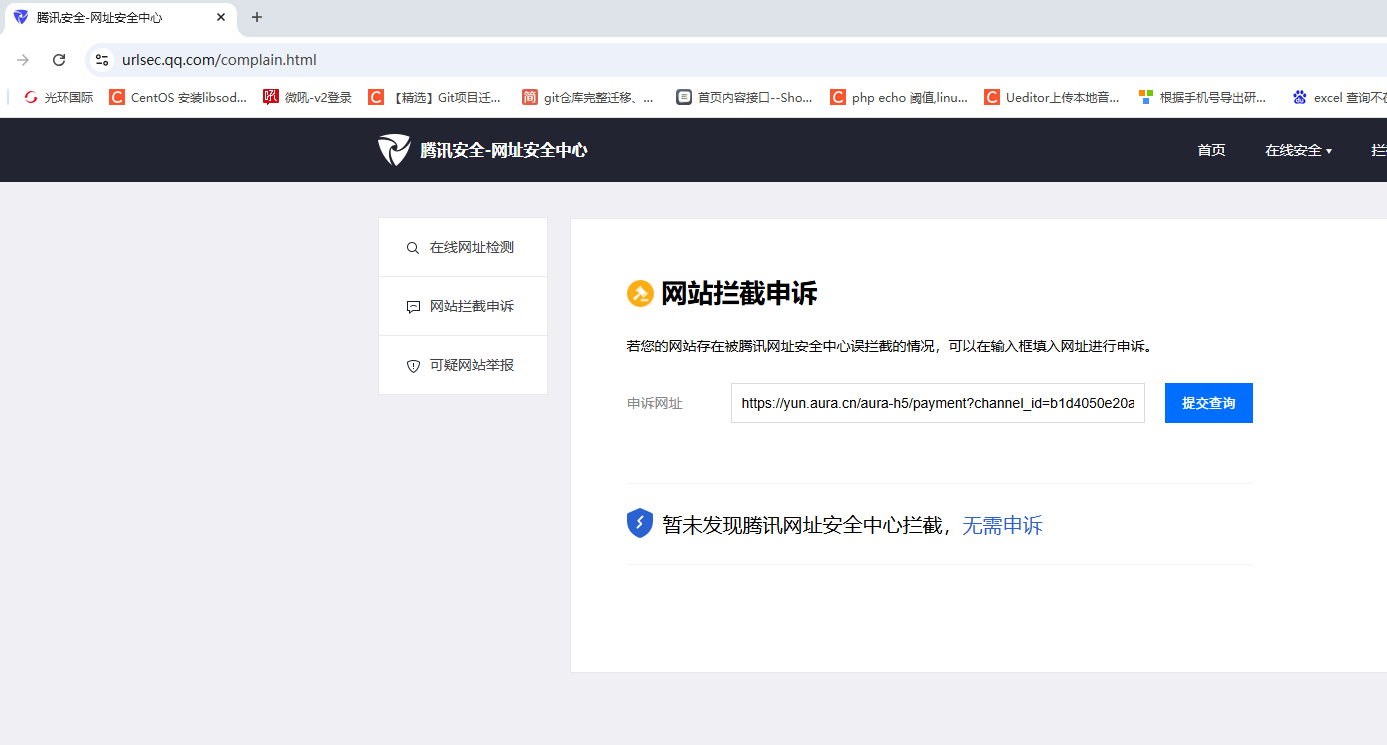Reload the page with the refresh icon

[x=59, y=60]
